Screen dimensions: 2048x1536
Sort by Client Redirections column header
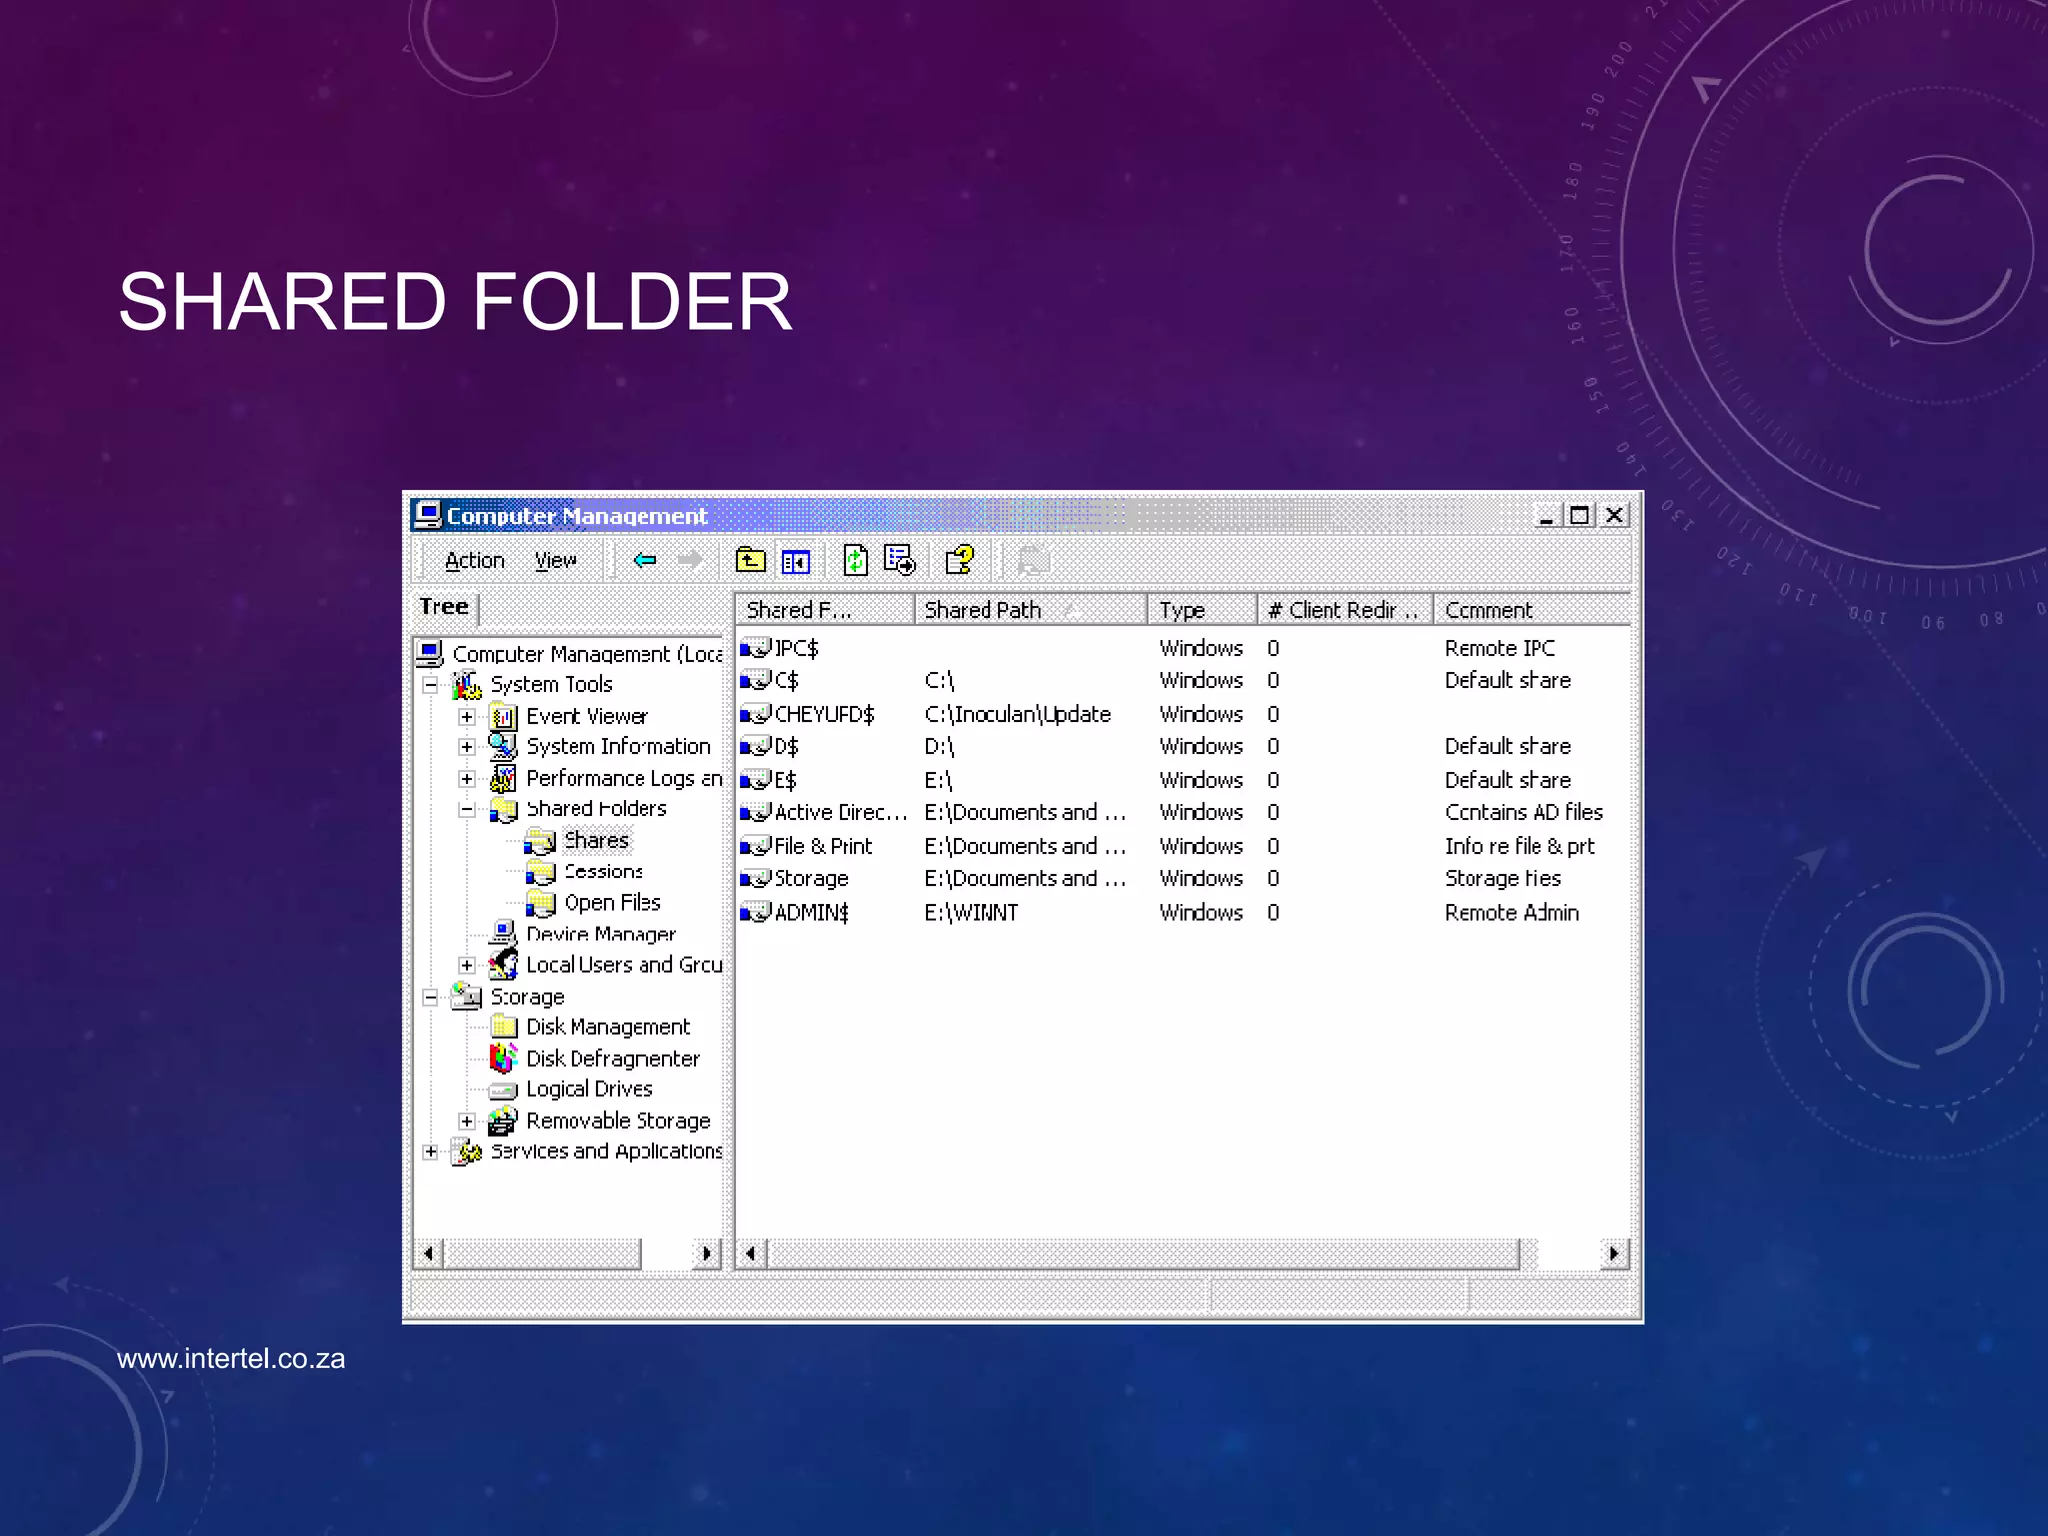click(1345, 610)
